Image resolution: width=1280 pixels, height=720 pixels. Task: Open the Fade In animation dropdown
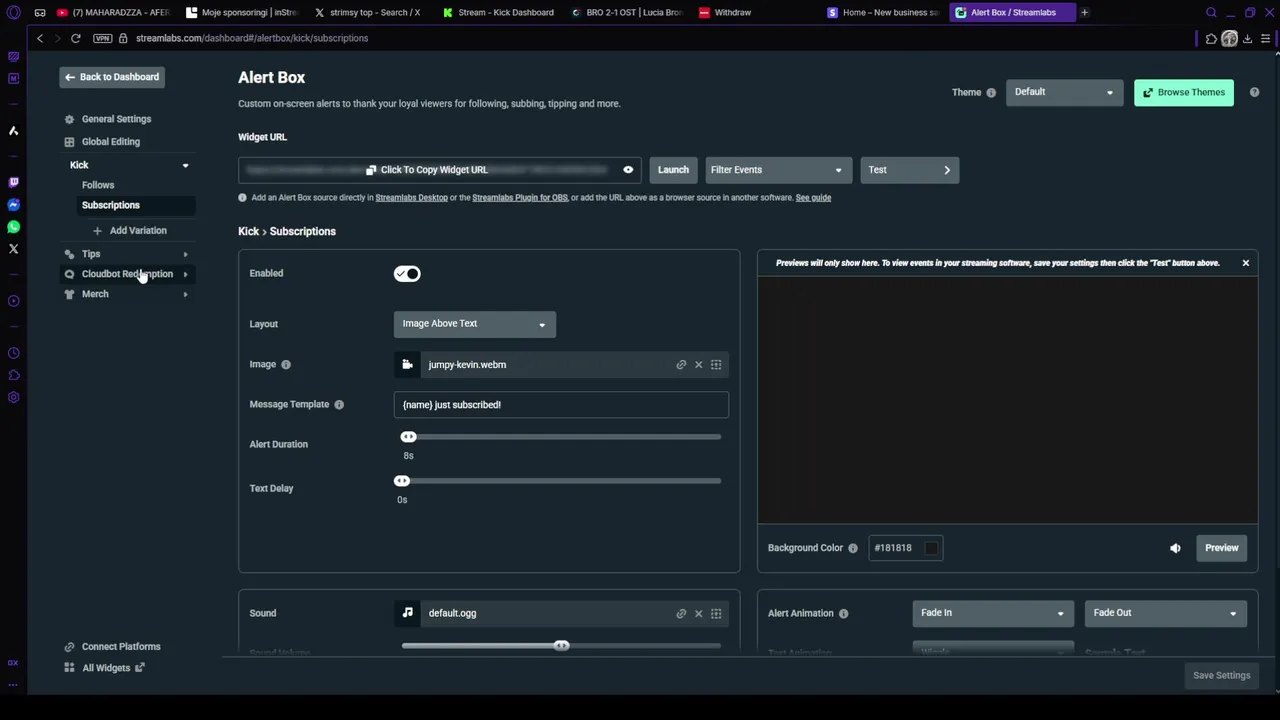pyautogui.click(x=993, y=613)
